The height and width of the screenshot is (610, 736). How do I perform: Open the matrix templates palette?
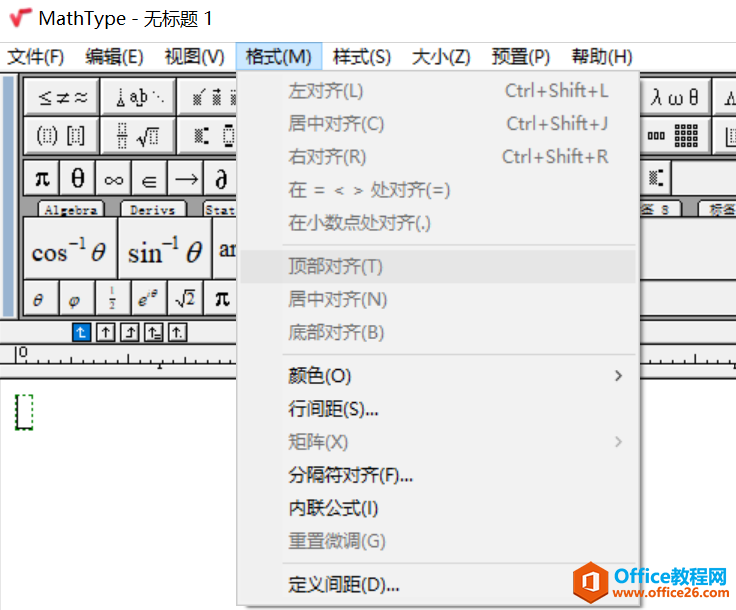[x=675, y=136]
